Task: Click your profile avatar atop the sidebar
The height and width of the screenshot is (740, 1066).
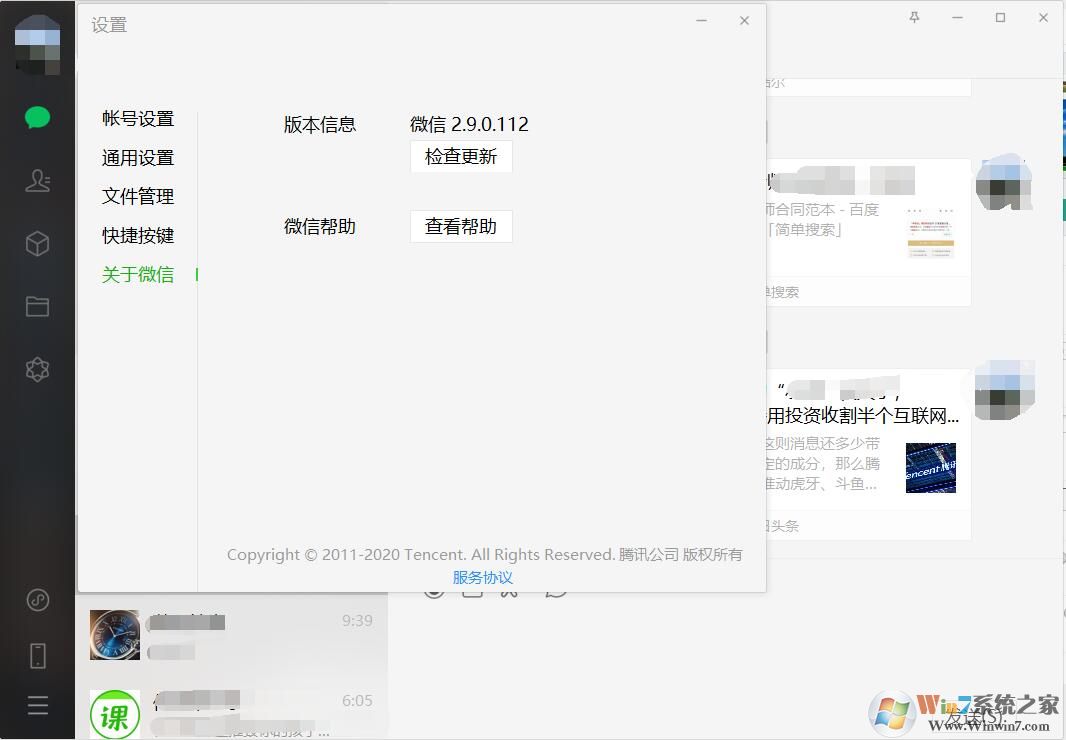Action: pyautogui.click(x=37, y=44)
